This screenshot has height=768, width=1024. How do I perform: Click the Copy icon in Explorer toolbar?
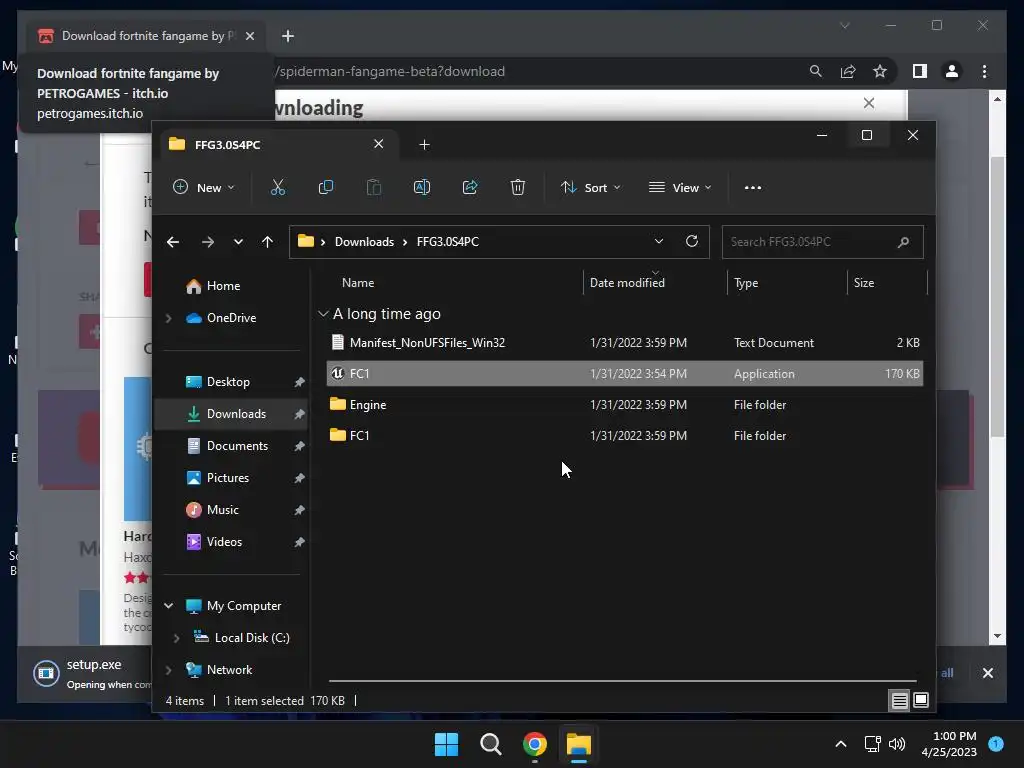tap(326, 187)
